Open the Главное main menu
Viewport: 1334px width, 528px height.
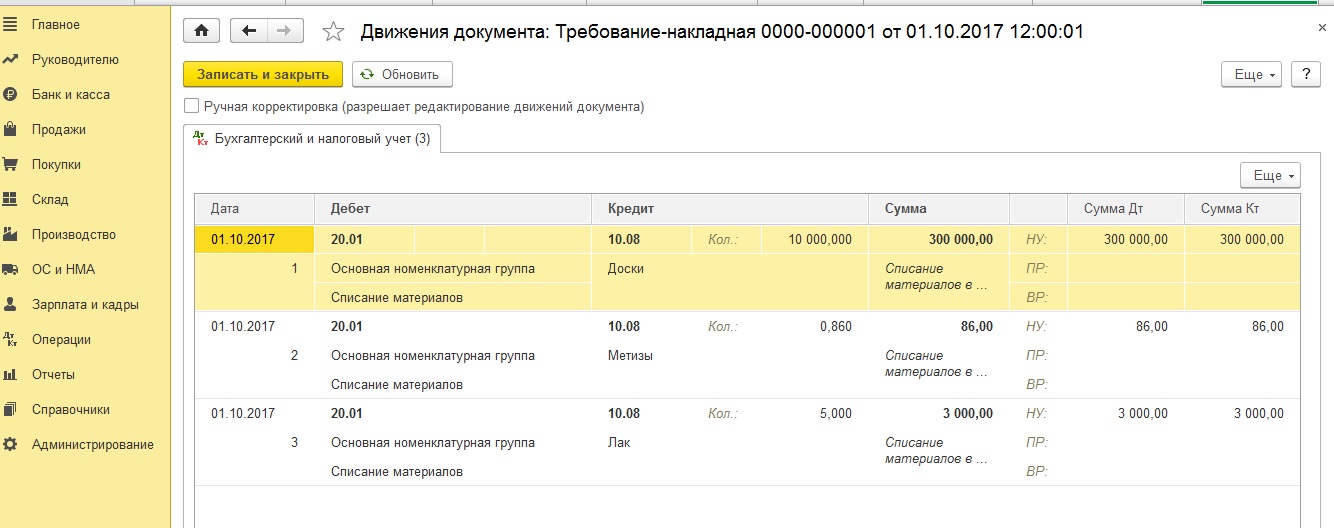(55, 24)
